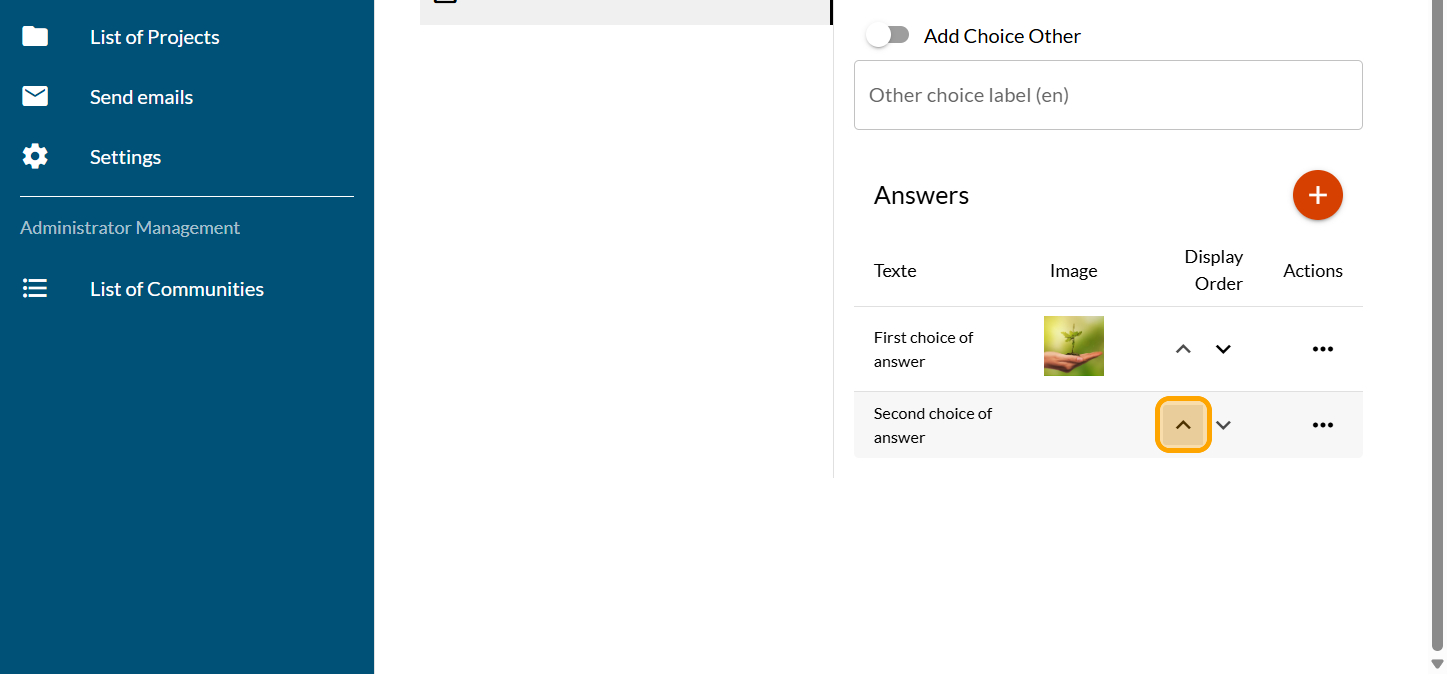Go to the Settings menu label
The width and height of the screenshot is (1447, 674).
[125, 157]
